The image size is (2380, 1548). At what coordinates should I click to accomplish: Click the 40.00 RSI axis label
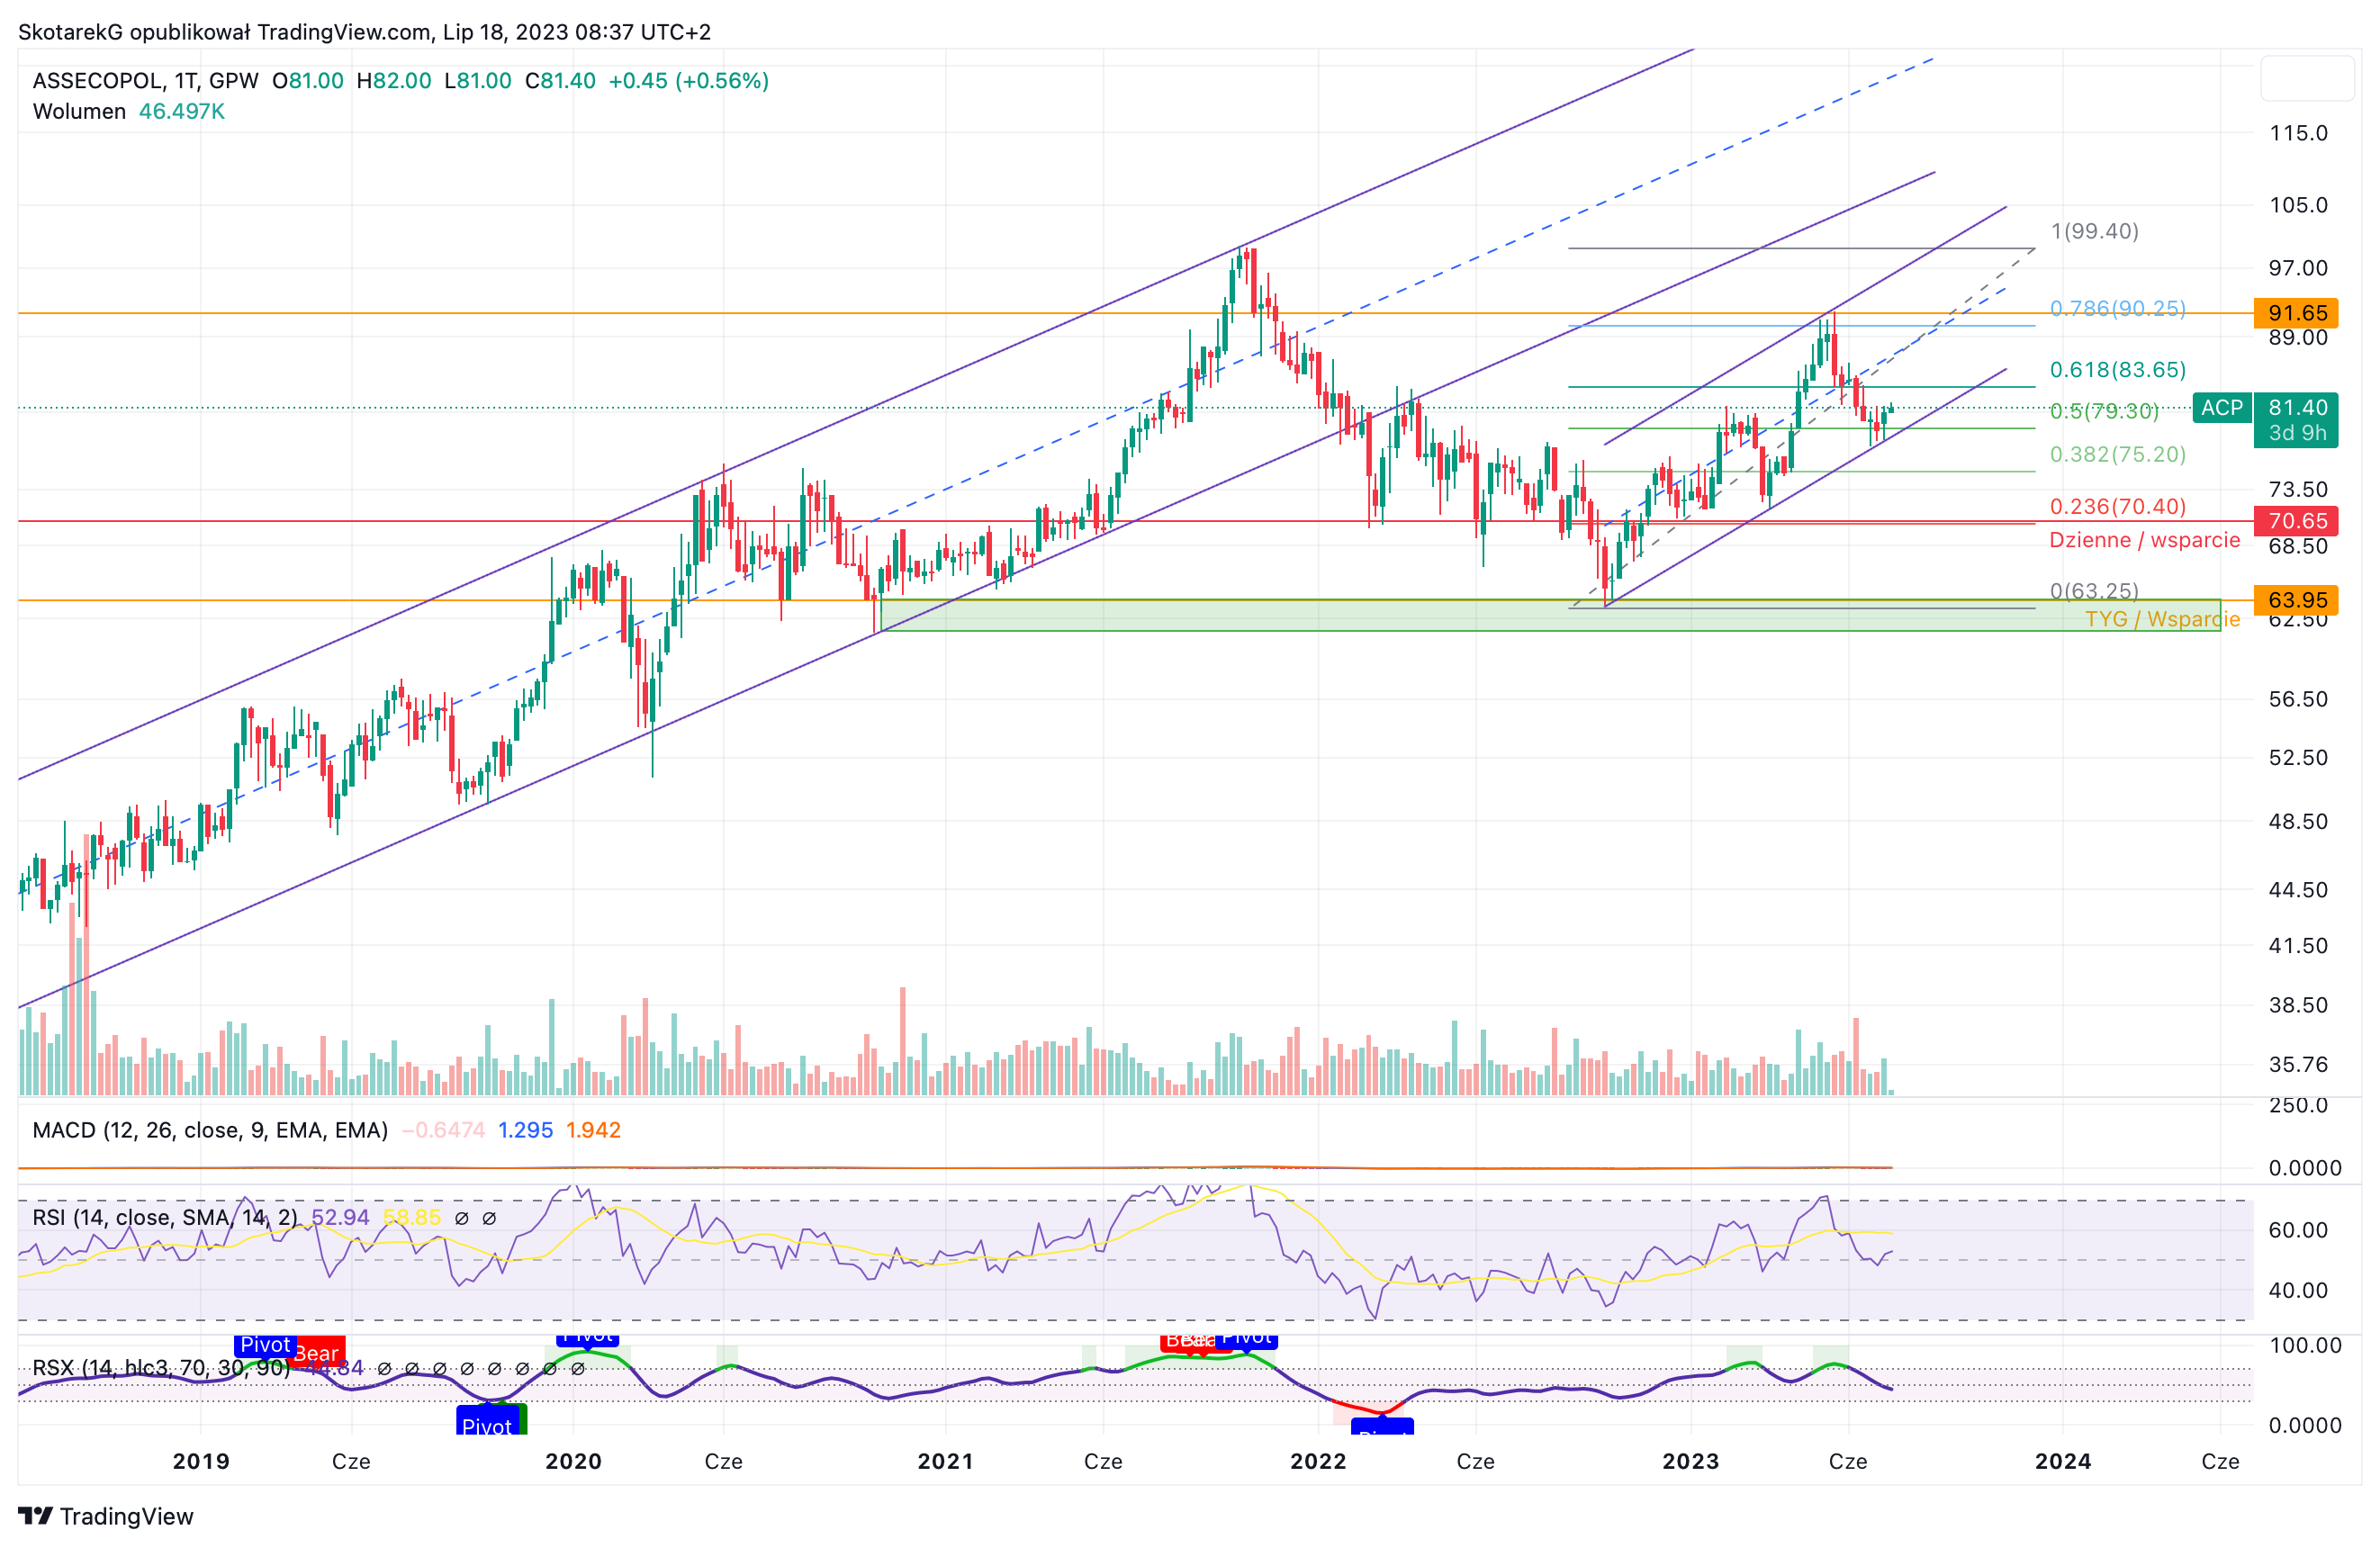[x=2298, y=1290]
